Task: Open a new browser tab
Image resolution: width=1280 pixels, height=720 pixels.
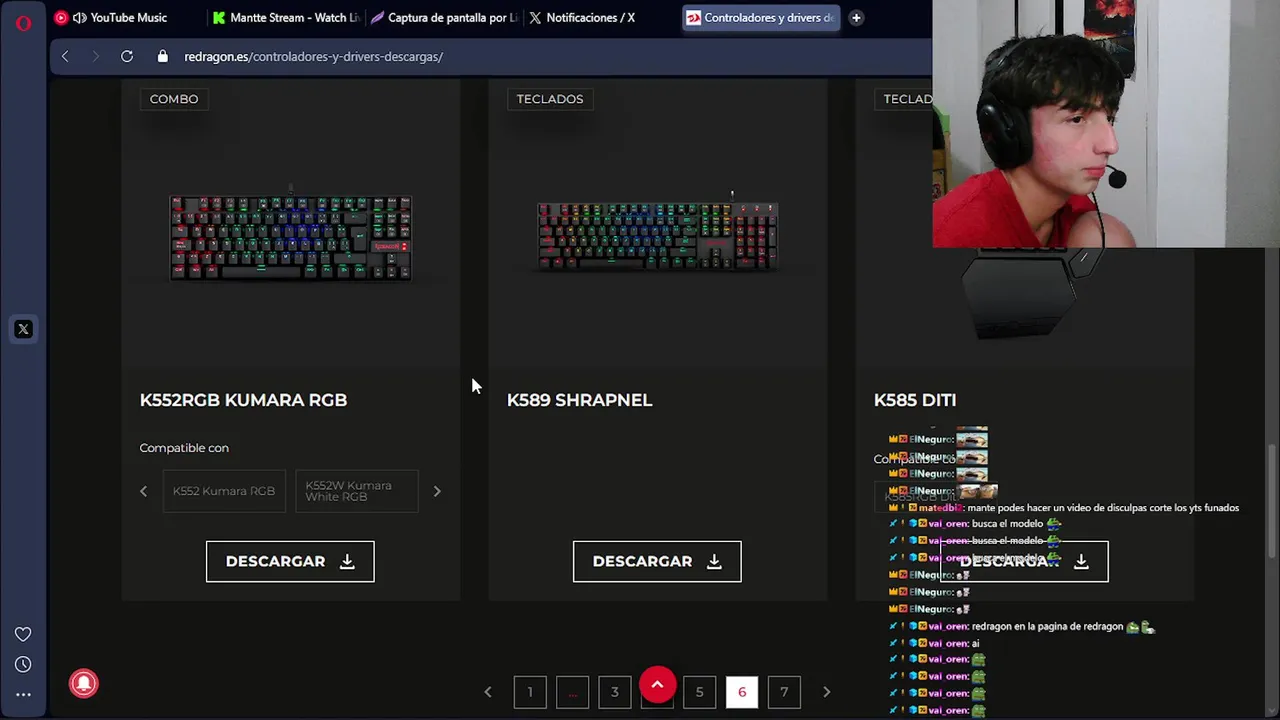Action: tap(856, 17)
